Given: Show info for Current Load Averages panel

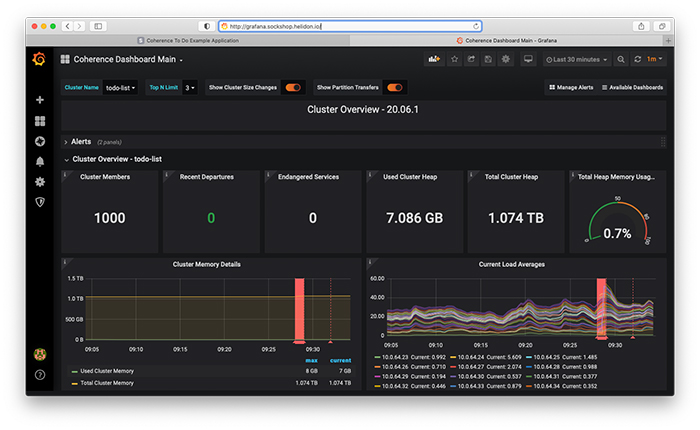Looking at the screenshot, I should 370,262.
